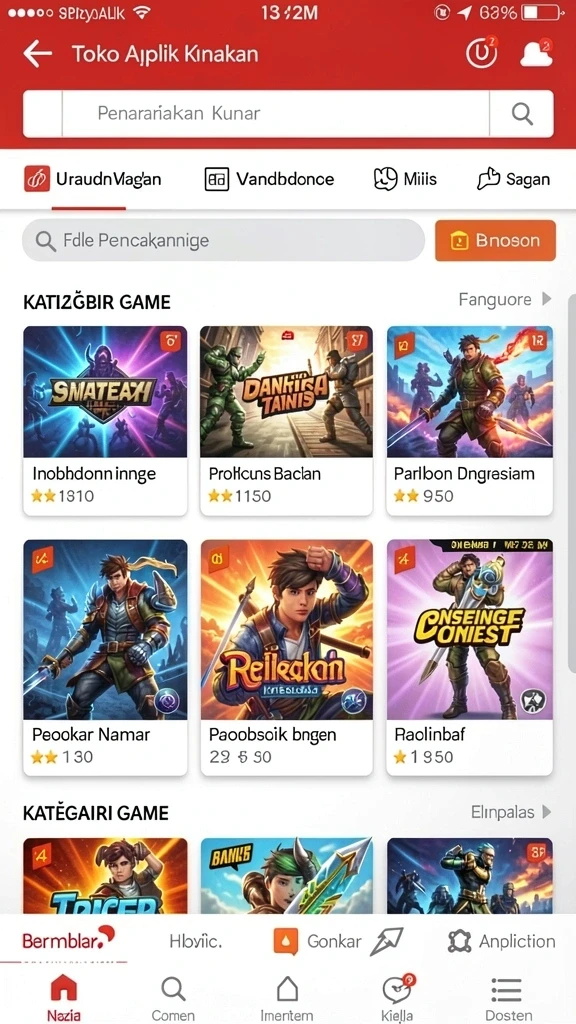Open cloud notifications icon in header
576x1024 pixels.
(537, 54)
